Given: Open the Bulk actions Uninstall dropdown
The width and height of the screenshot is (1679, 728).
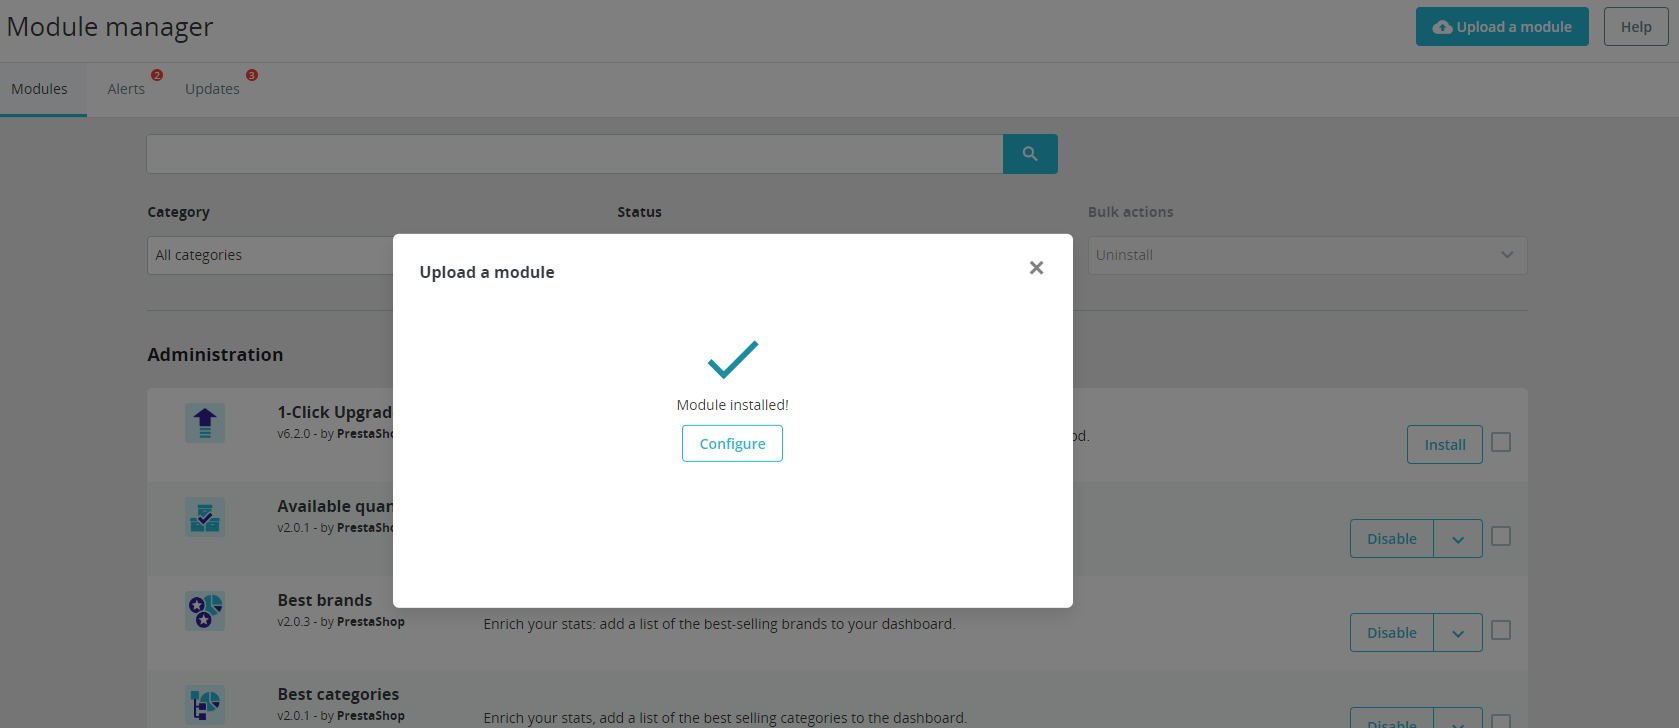Looking at the screenshot, I should (1307, 255).
